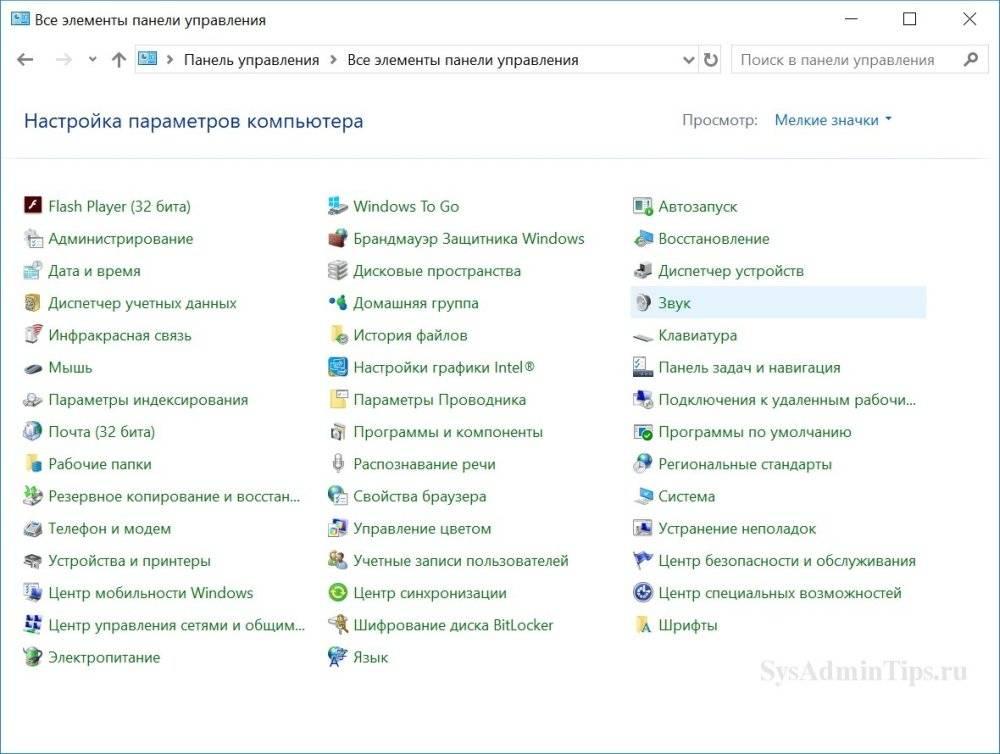Click the Панель управления breadcrumb
Viewport: 1000px width, 754px height.
coord(251,60)
